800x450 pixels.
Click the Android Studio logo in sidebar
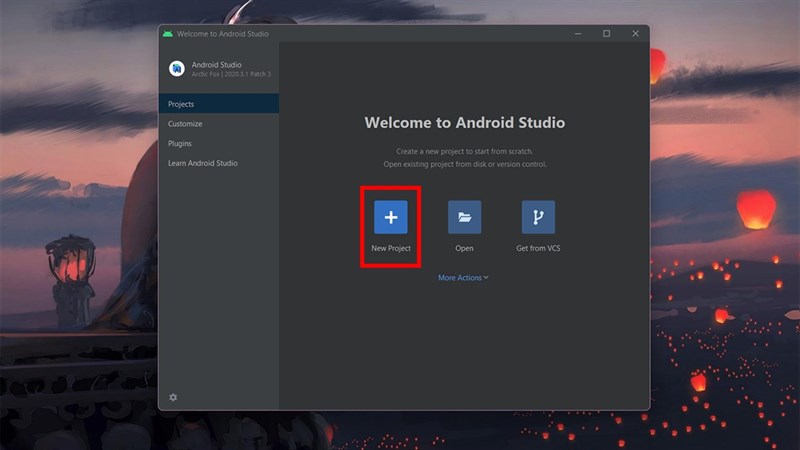tap(175, 69)
